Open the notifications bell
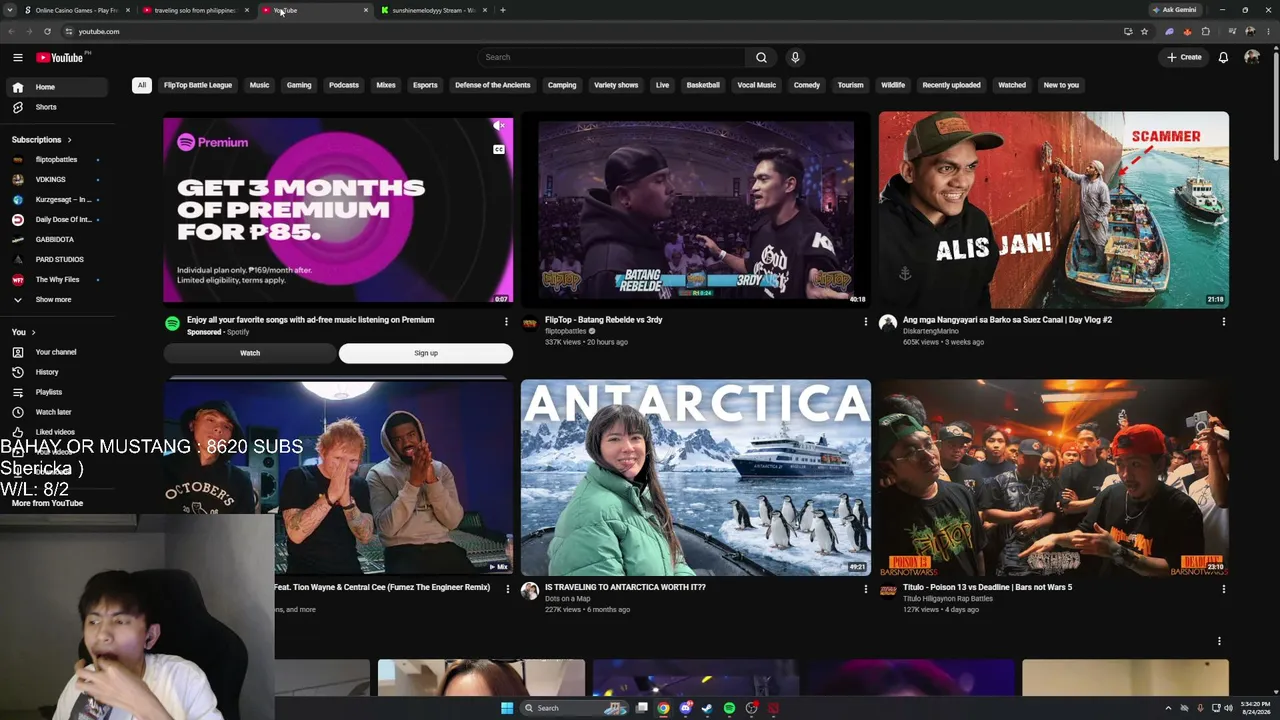This screenshot has height=720, width=1280. tap(1223, 57)
